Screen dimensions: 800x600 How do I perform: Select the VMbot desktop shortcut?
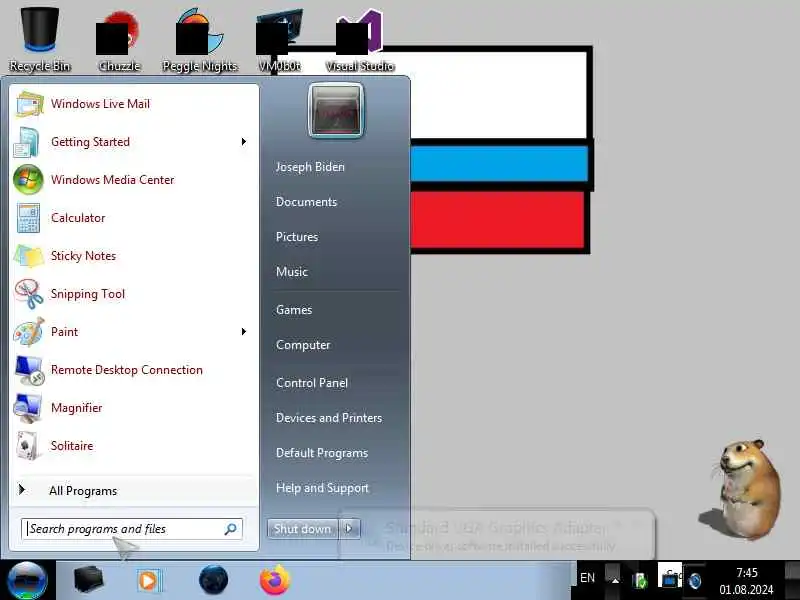279,41
